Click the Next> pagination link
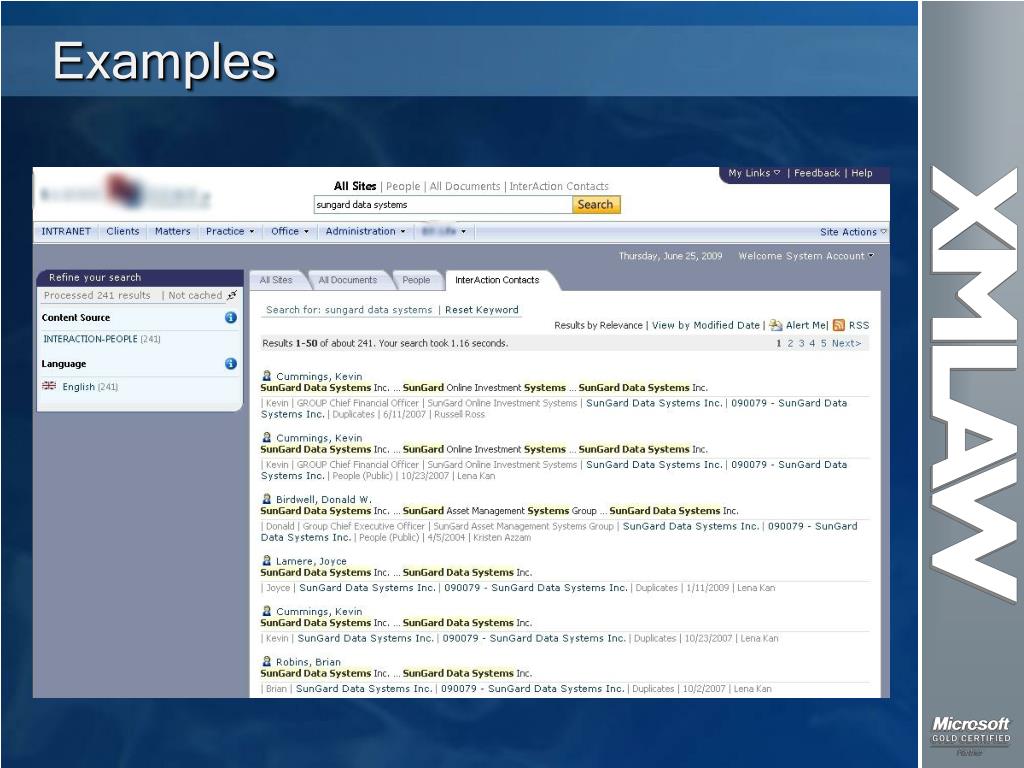The image size is (1024, 768). click(x=846, y=344)
